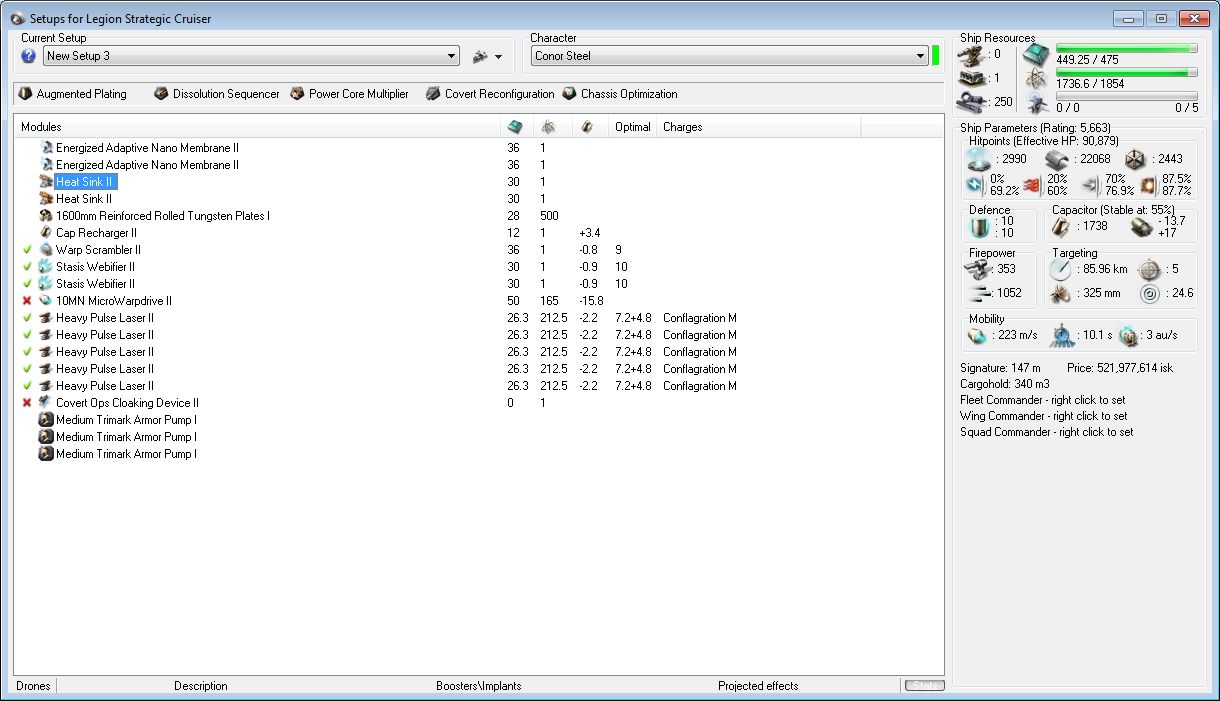The height and width of the screenshot is (701, 1220).
Task: Click Fleet Commander - right click to set
Action: point(1042,400)
